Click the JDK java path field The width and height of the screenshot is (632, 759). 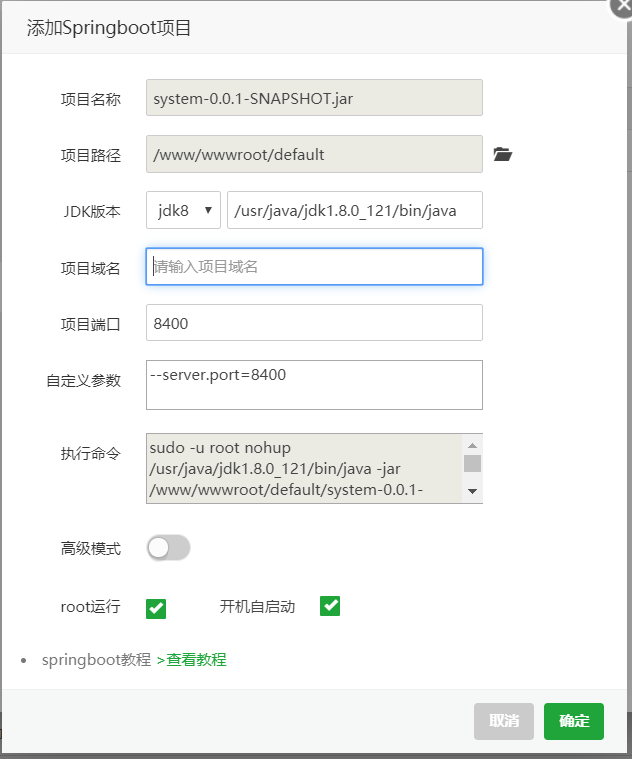(355, 211)
